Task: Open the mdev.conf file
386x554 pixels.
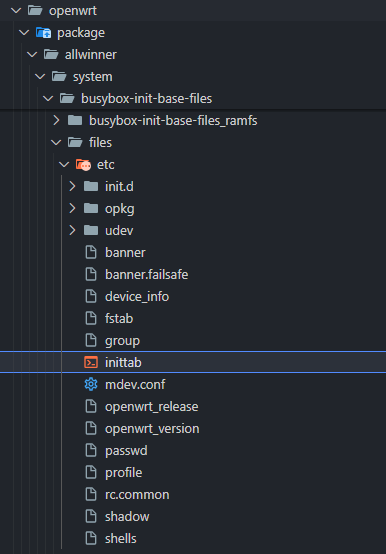Action: pos(135,384)
